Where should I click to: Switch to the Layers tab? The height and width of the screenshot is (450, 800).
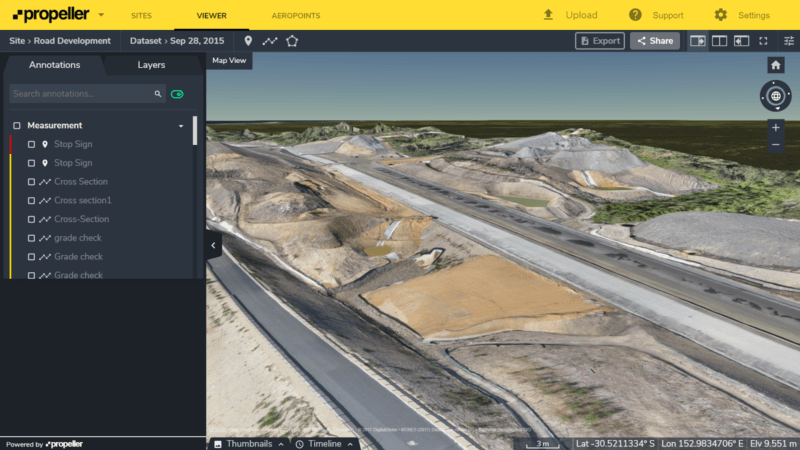(x=151, y=65)
